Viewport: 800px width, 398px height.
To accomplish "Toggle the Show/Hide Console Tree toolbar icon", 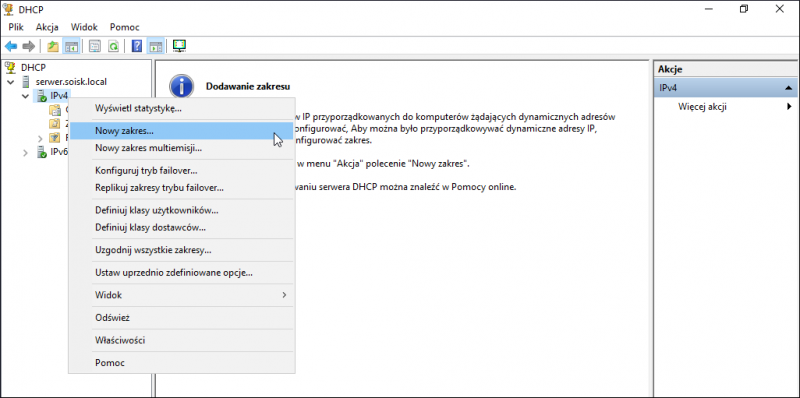I will [70, 46].
